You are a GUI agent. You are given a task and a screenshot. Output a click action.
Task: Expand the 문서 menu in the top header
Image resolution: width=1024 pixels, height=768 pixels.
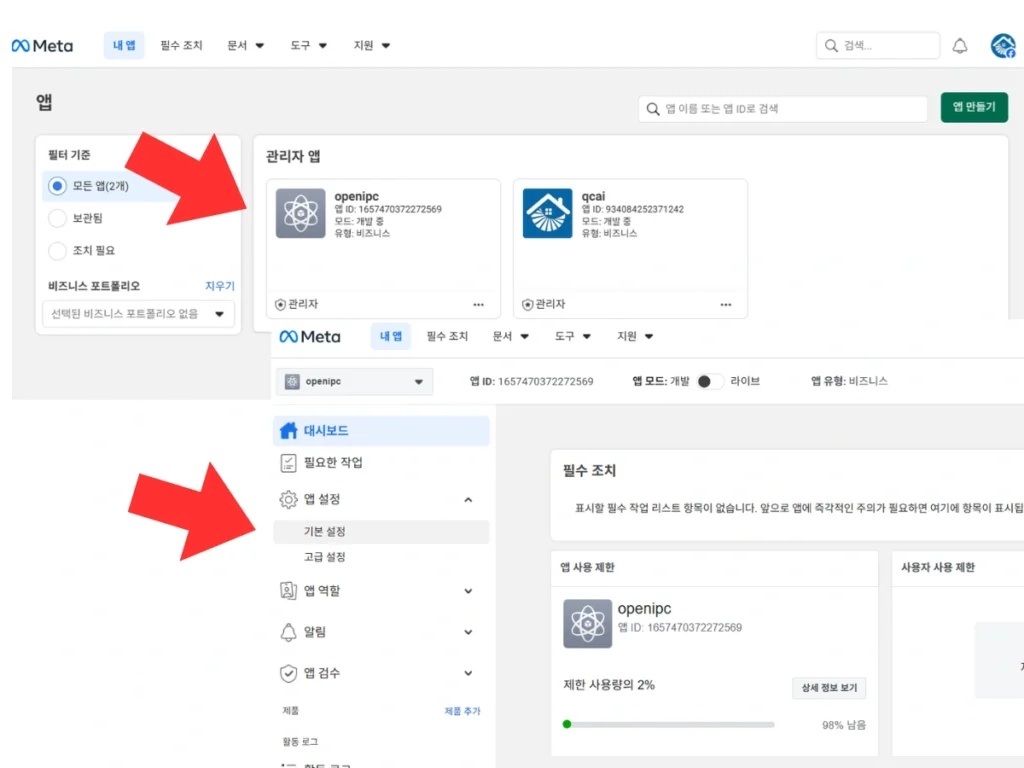[246, 46]
